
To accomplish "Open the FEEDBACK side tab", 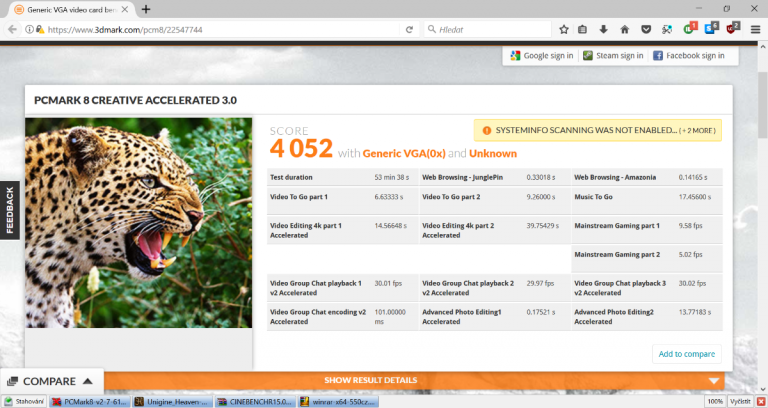I will tap(9, 210).
